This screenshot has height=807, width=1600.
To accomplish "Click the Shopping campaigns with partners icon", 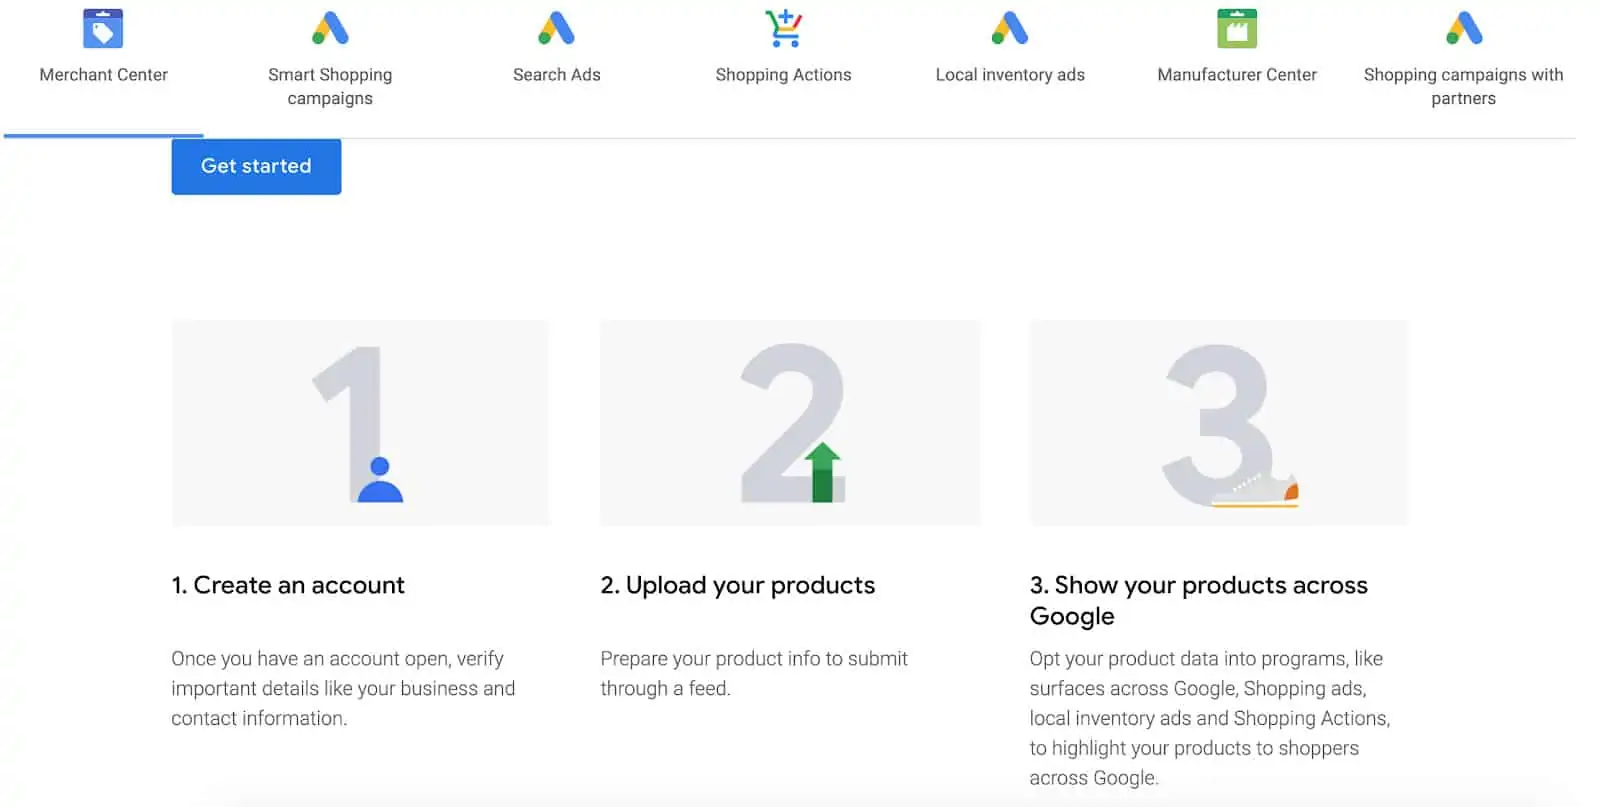I will point(1464,29).
